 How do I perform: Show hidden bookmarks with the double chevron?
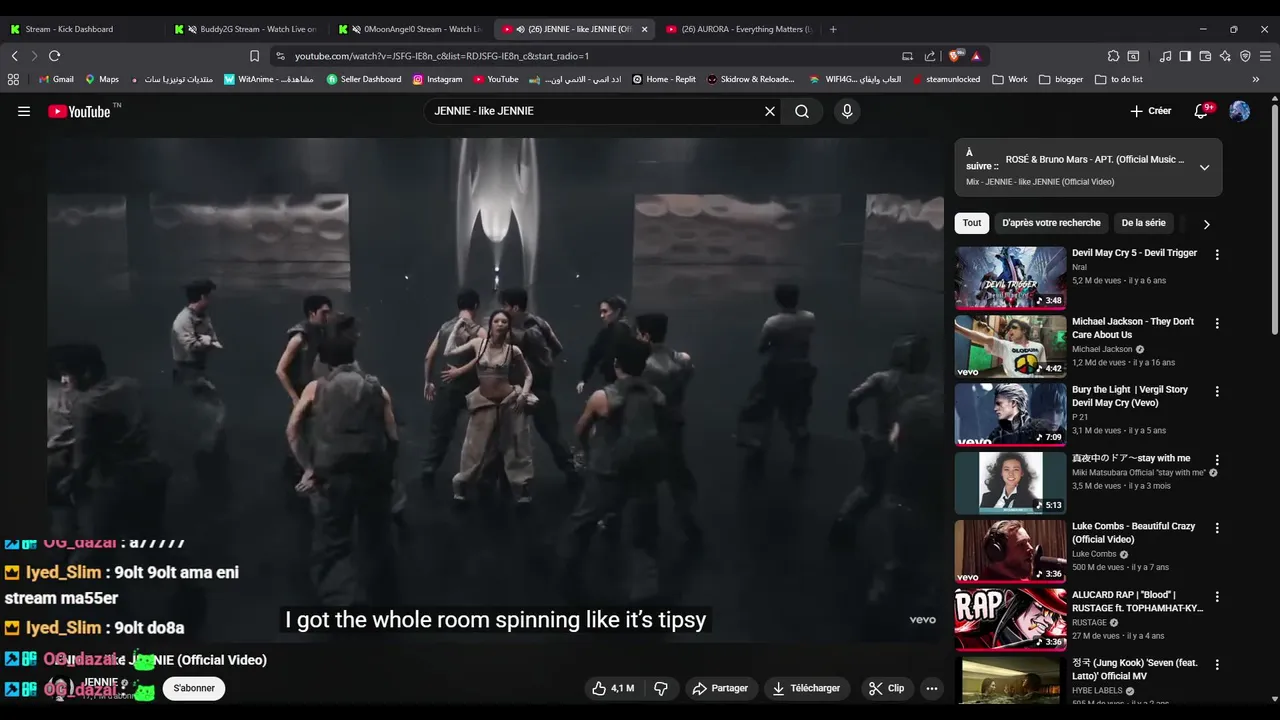coord(1256,79)
